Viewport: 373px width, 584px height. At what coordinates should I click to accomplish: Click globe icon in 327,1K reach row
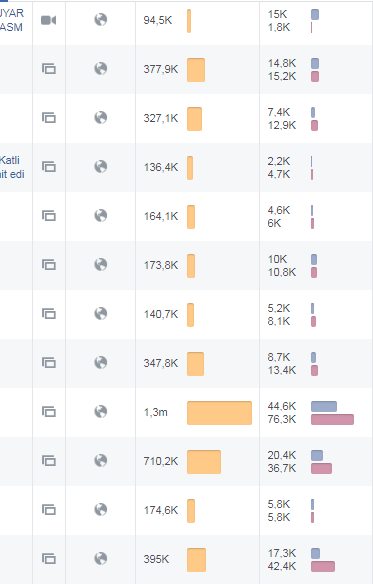tap(101, 117)
